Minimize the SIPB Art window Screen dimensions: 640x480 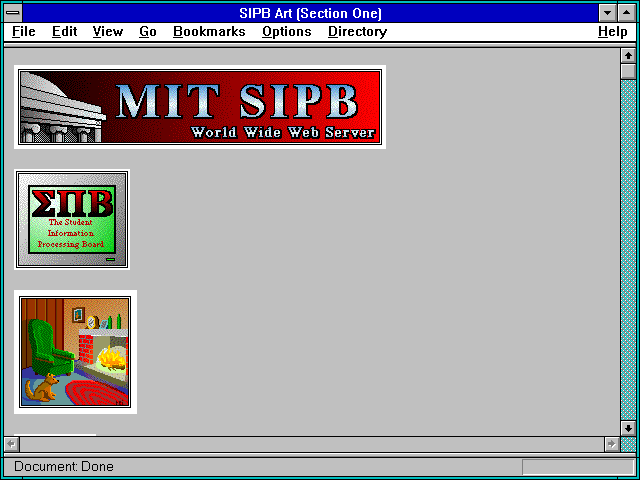click(607, 13)
